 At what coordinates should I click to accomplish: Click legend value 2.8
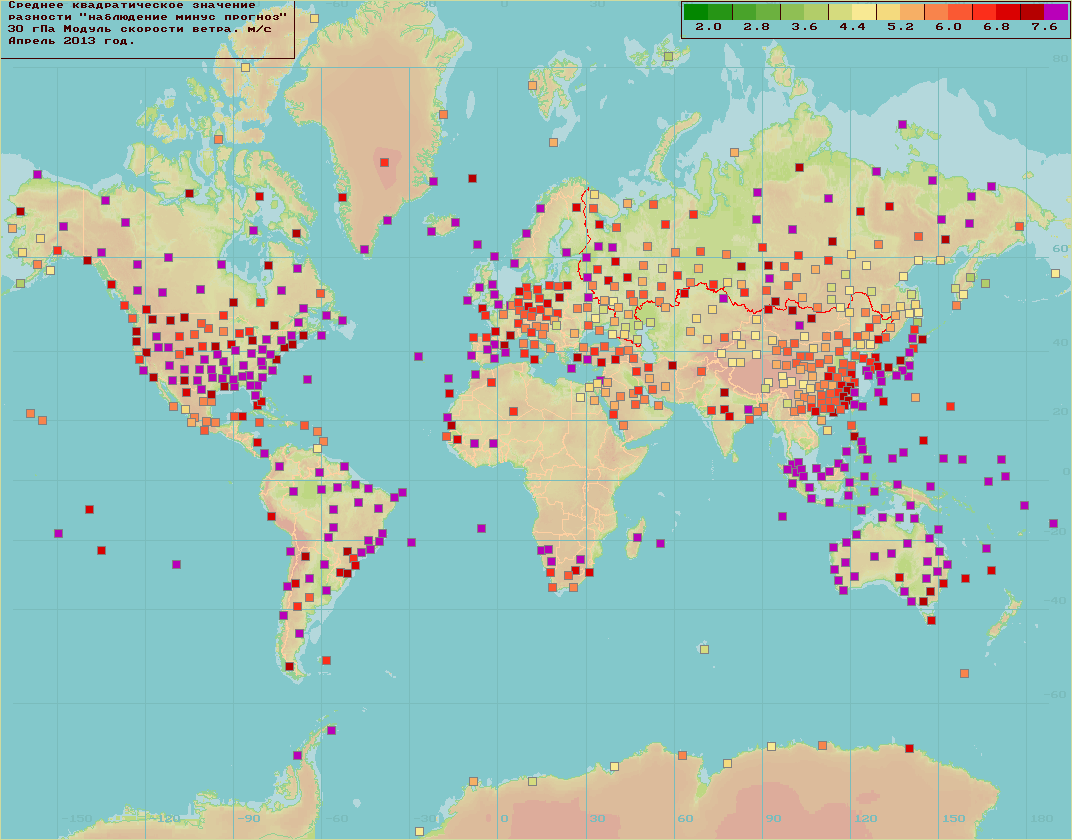coord(756,27)
